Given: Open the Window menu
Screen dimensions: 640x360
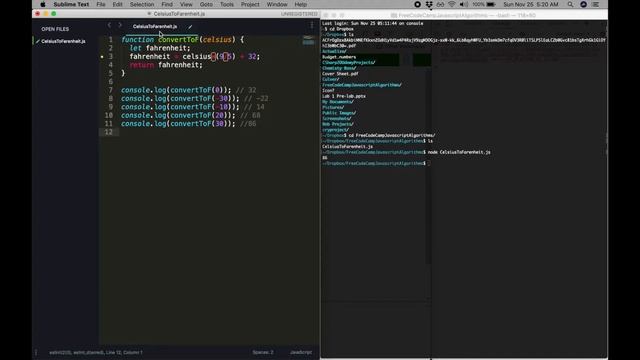Looking at the screenshot, I should (277, 4).
